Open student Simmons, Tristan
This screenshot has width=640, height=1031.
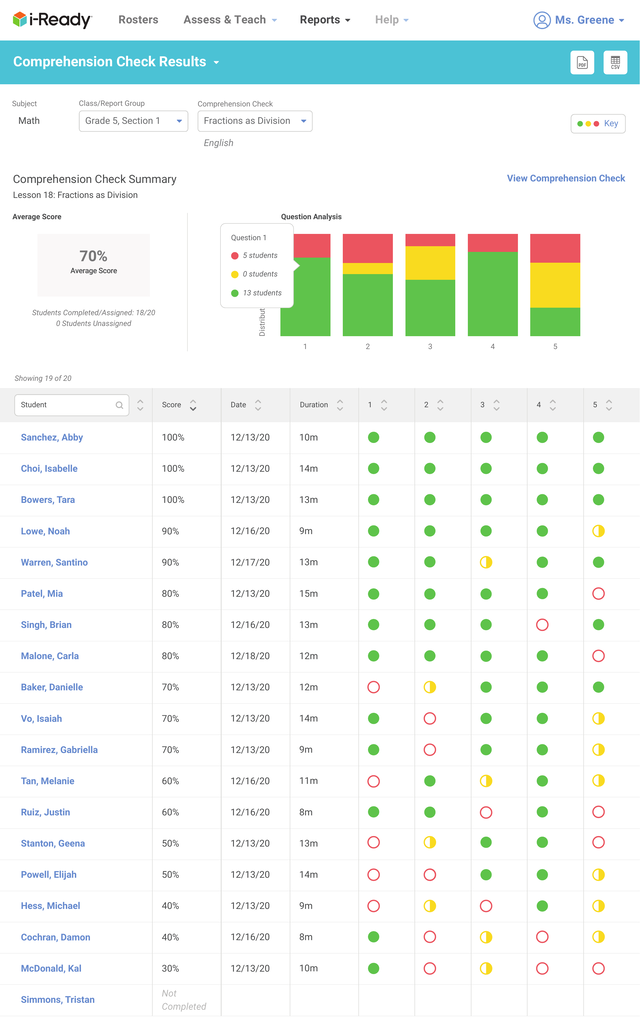(x=58, y=999)
